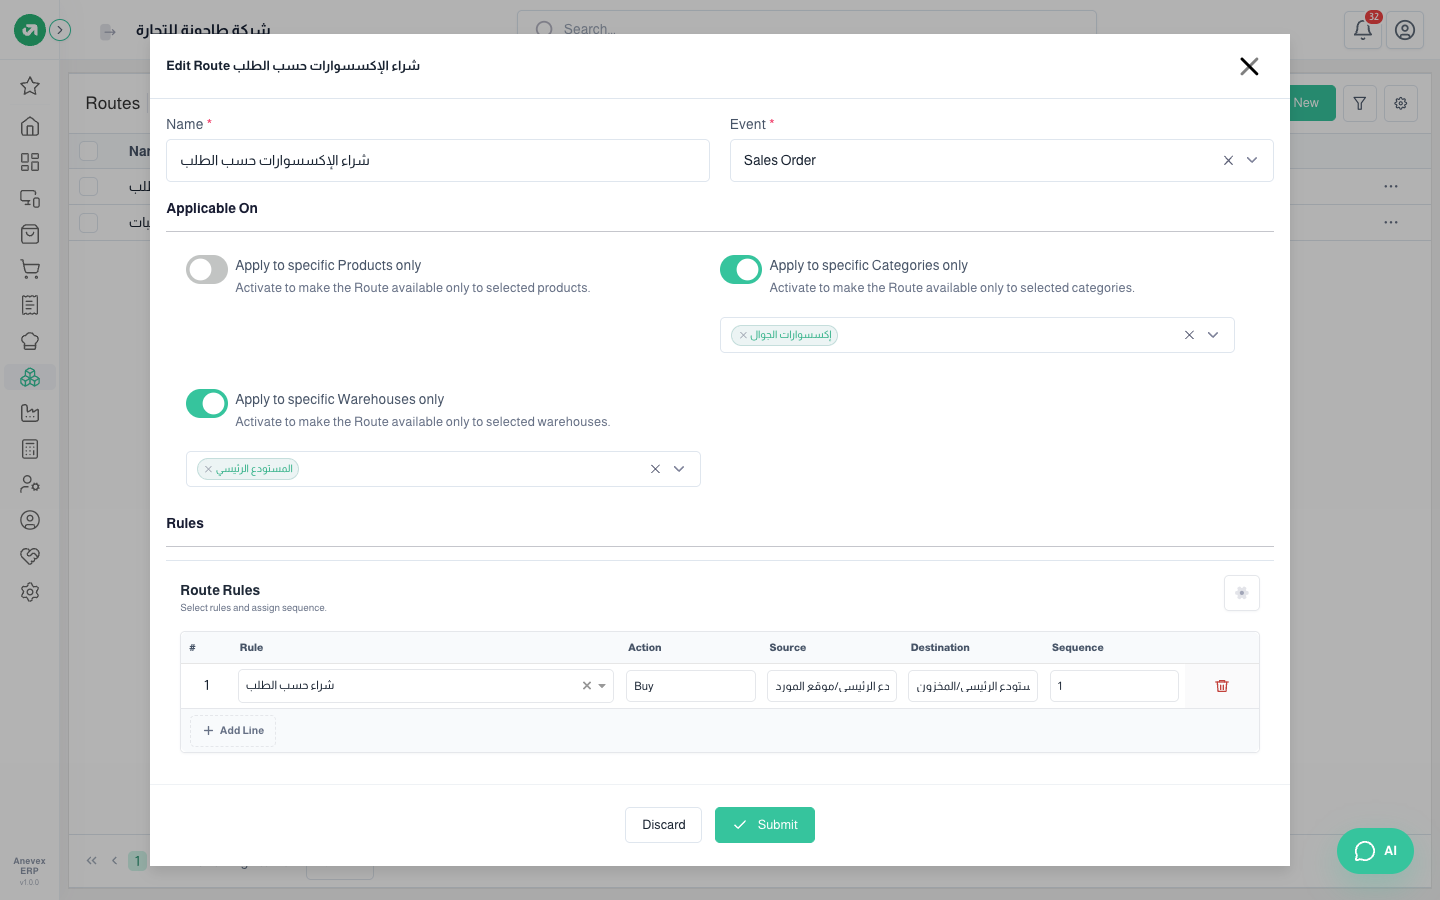
Task: Open notifications bell with 32 badge
Action: tap(1363, 30)
